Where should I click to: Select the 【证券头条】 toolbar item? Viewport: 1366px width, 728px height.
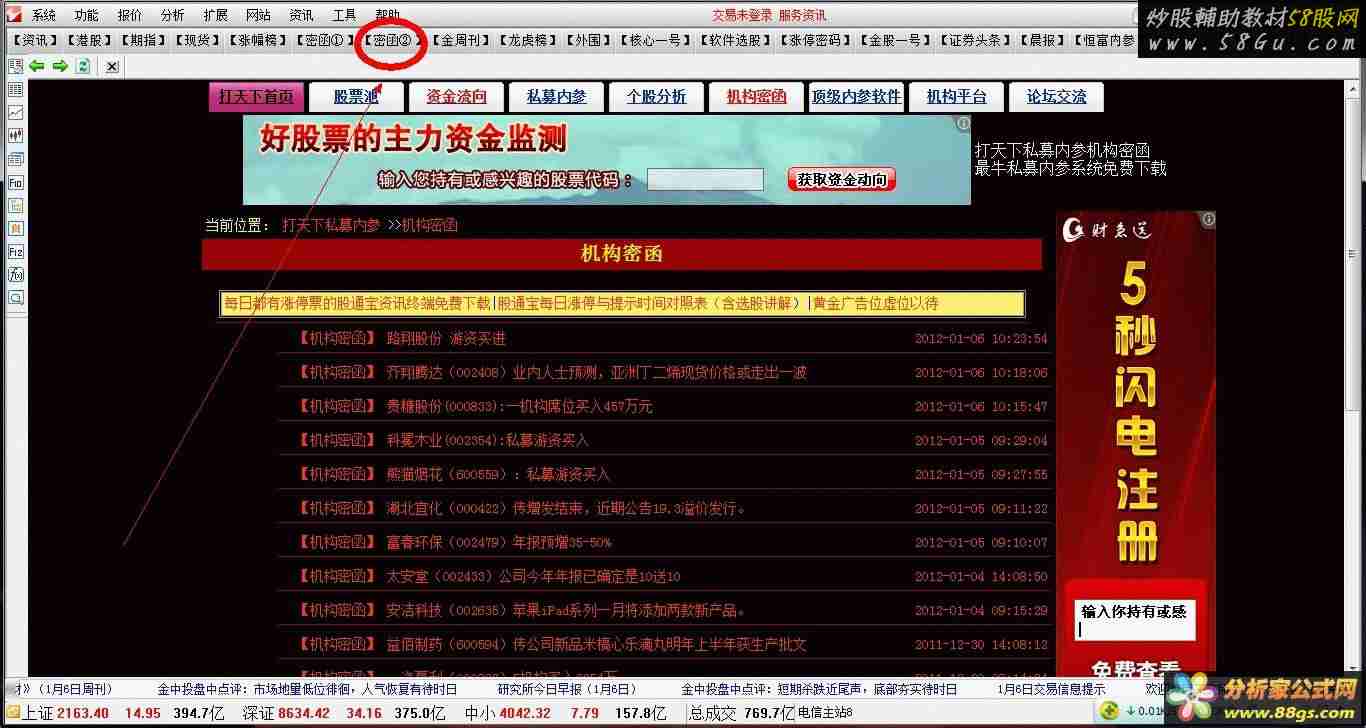tap(976, 40)
